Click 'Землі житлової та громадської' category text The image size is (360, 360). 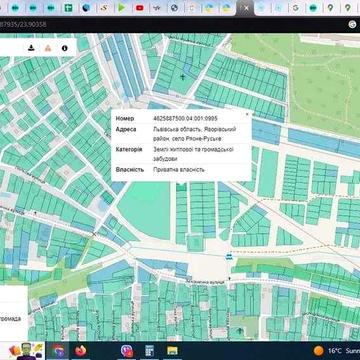(x=193, y=149)
